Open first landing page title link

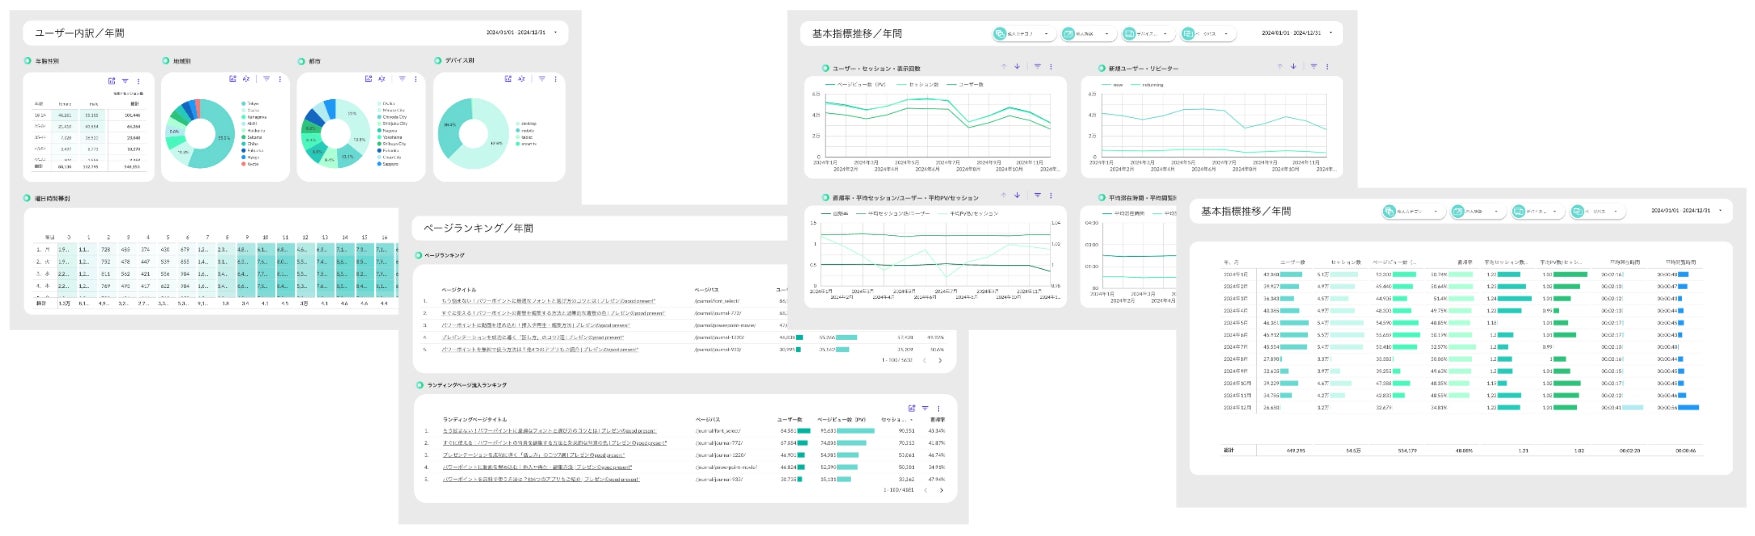pyautogui.click(x=549, y=431)
